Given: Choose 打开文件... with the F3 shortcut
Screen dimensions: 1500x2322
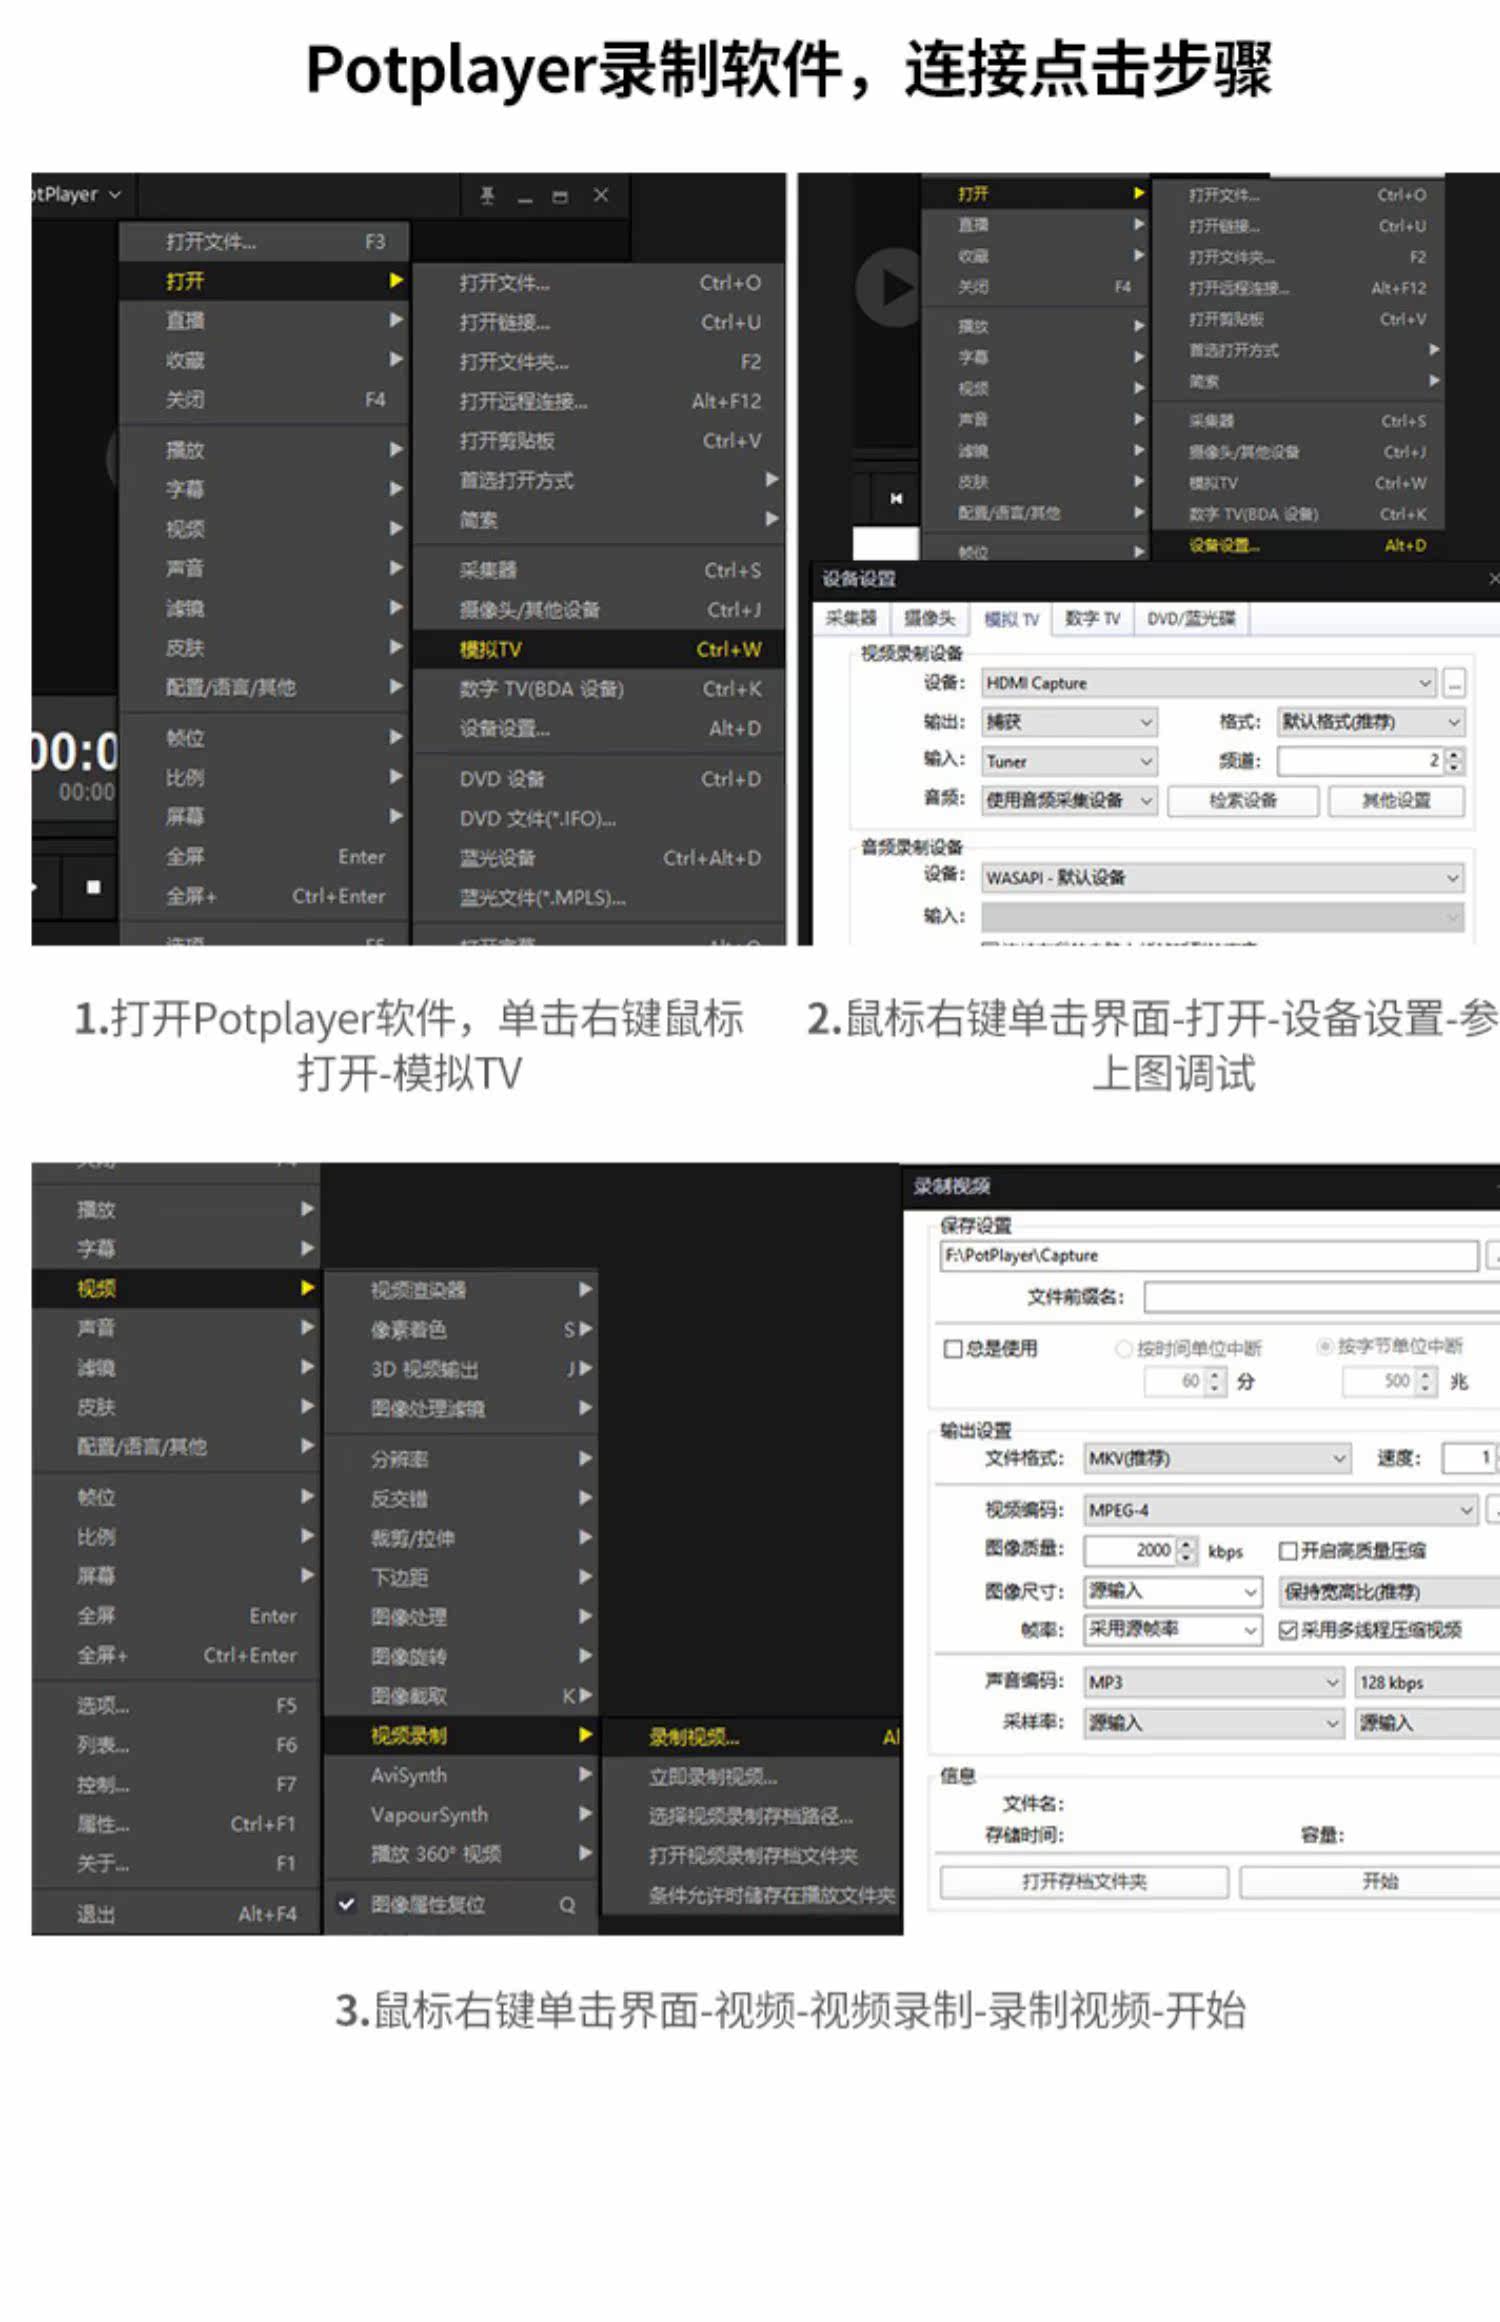Looking at the screenshot, I should tap(264, 242).
